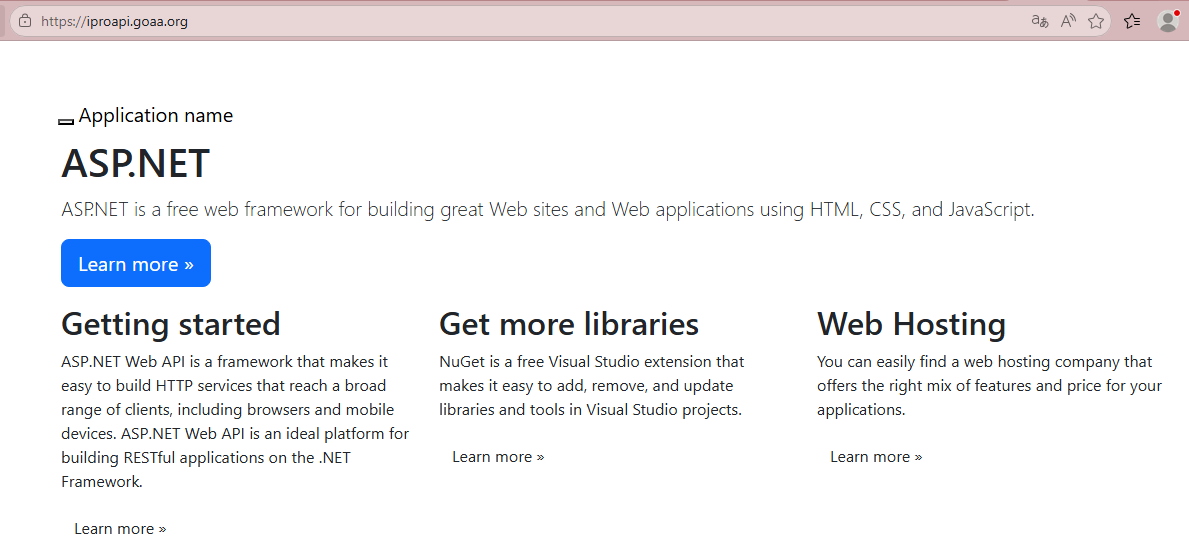Click the Application name brand link
Image resolution: width=1189 pixels, height=549 pixels.
(156, 116)
